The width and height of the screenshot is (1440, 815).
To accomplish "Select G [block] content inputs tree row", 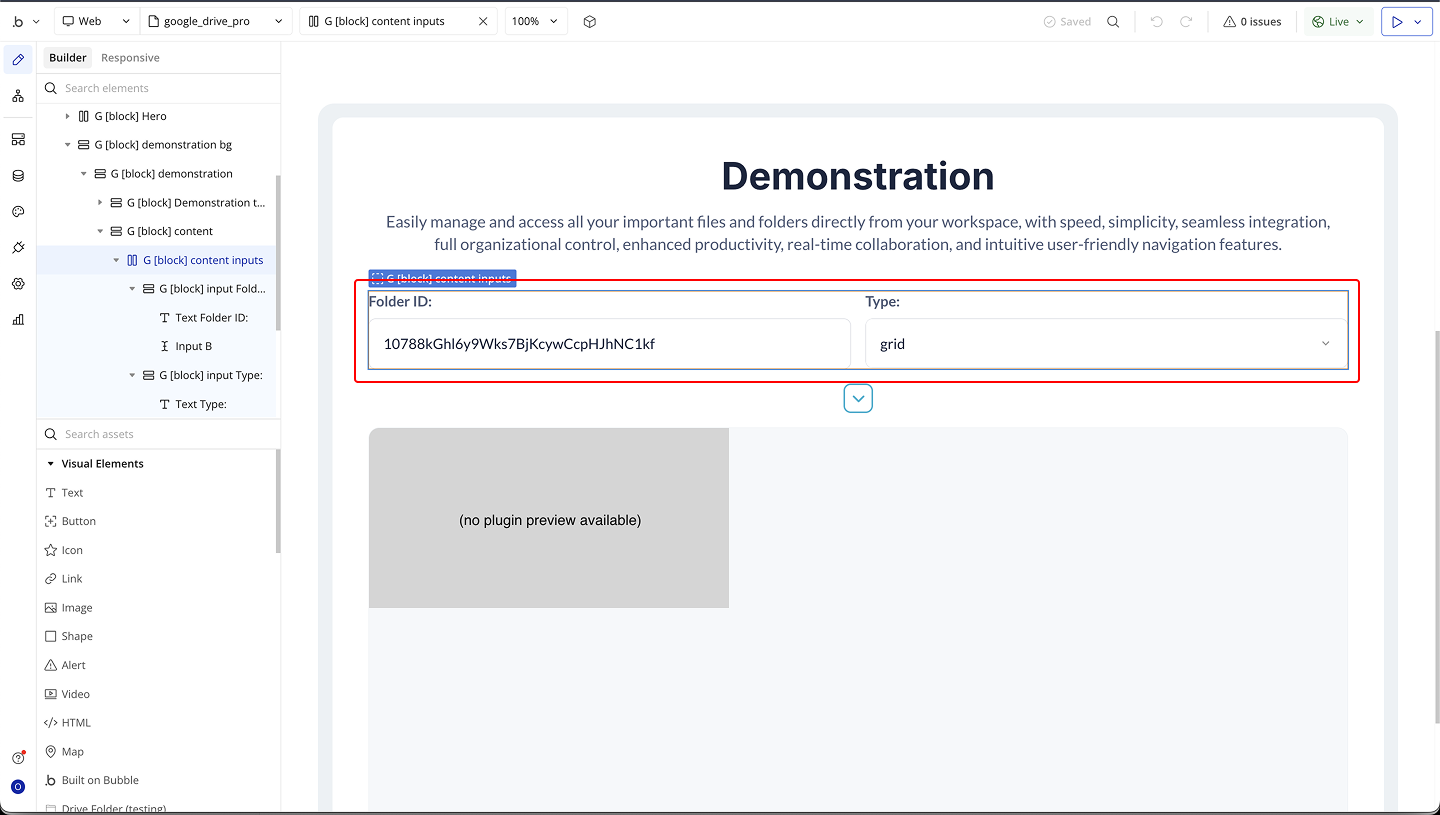I will click(157, 260).
